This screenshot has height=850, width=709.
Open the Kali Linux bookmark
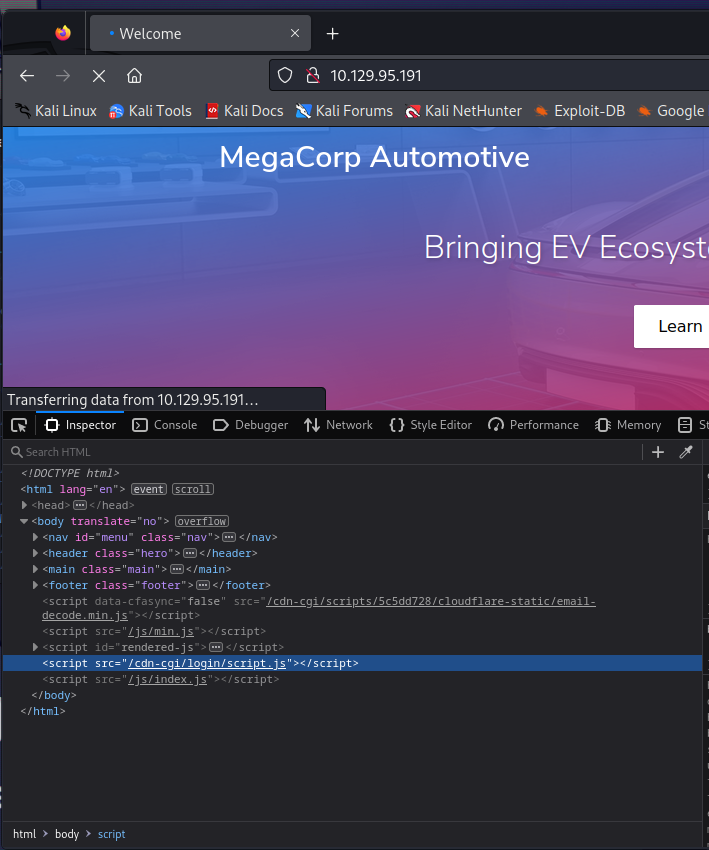coord(55,111)
